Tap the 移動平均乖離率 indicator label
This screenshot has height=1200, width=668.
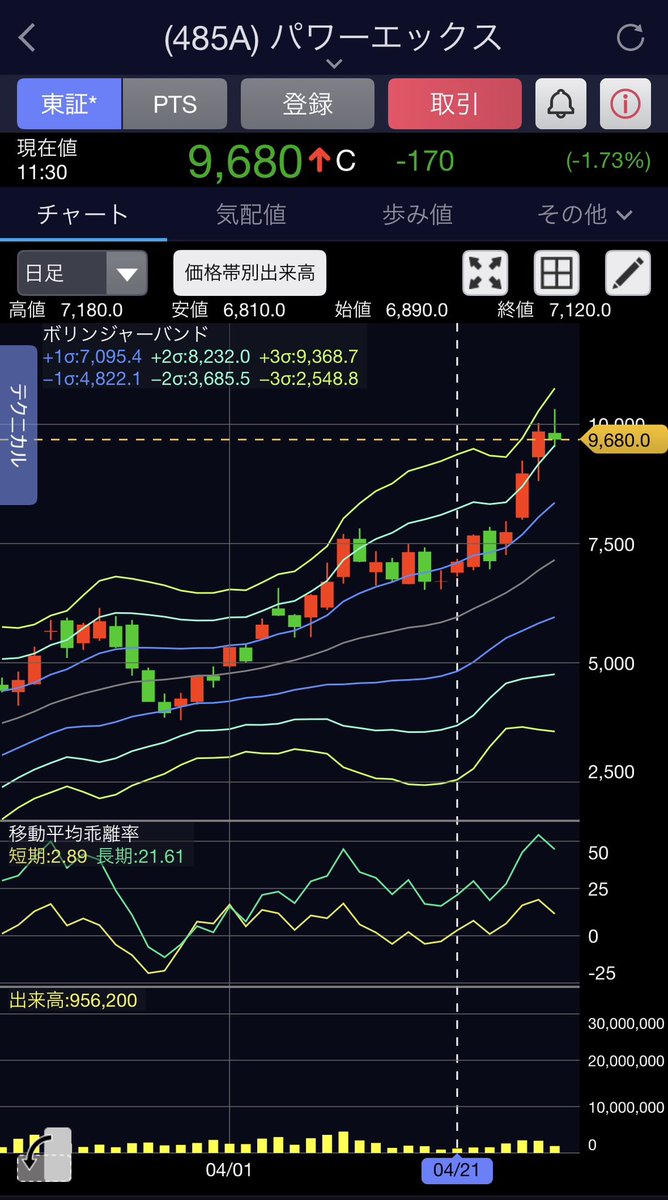point(74,833)
